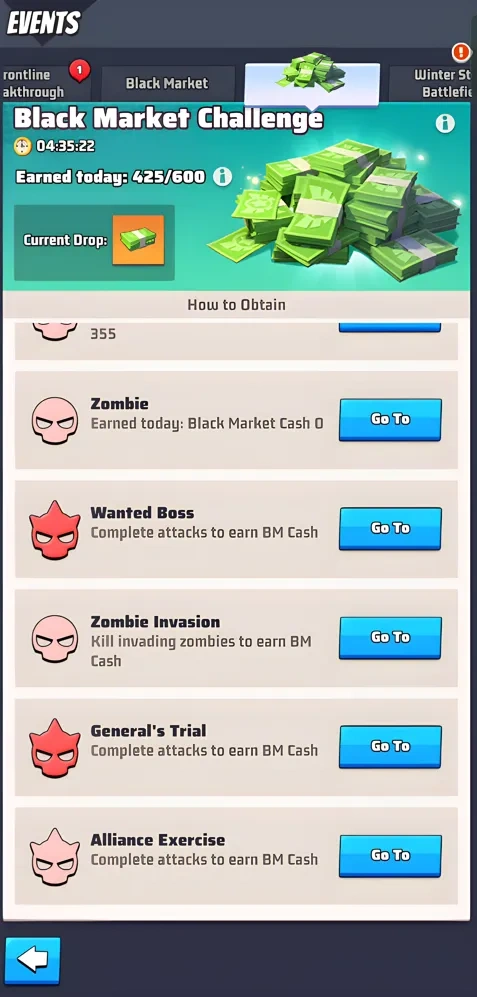Viewport: 477px width, 997px height.
Task: Go to the General's Trial activity
Action: 390,746
